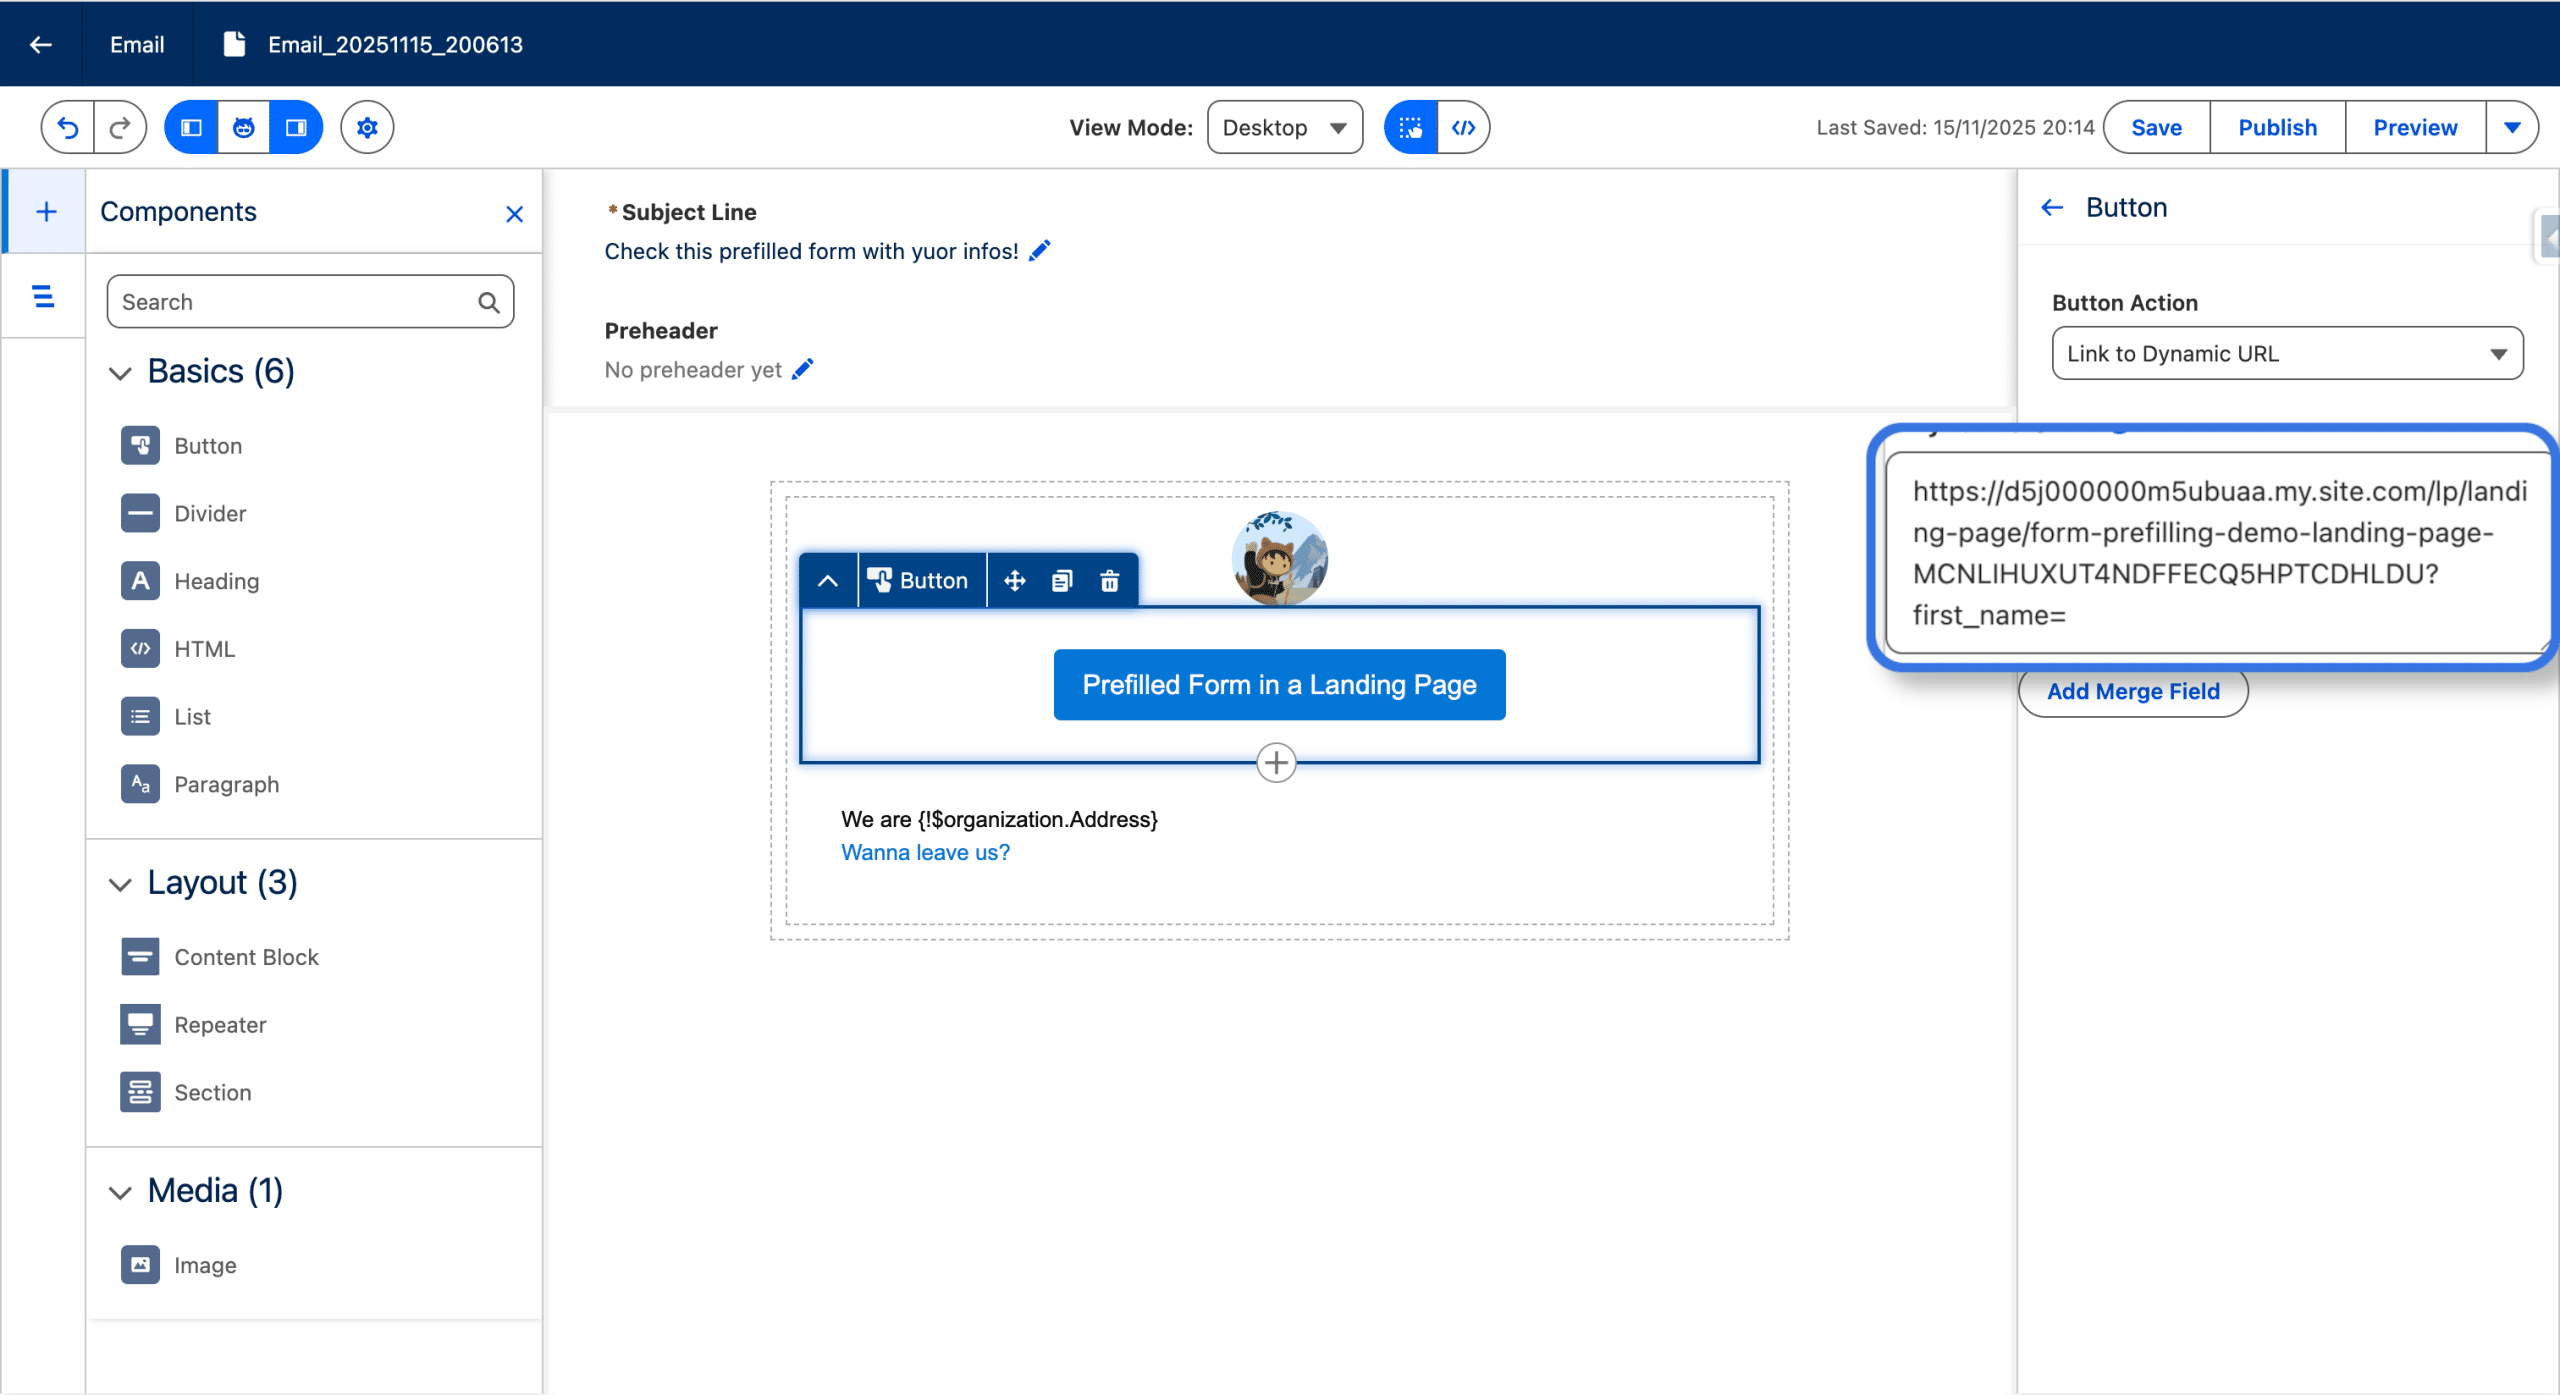Screen dimensions: 2560x1395
Task: Open the structure list tab
Action: coord(43,296)
